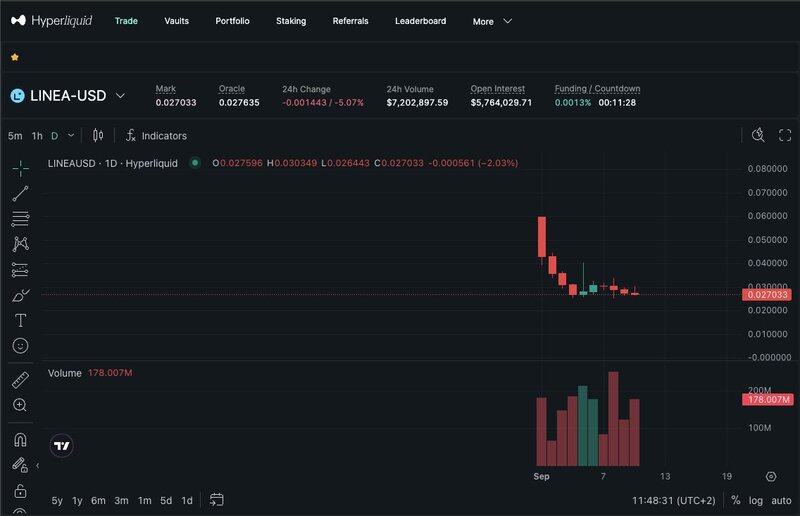This screenshot has width=800, height=516.
Task: Click the first large red candlestick
Action: click(x=542, y=237)
